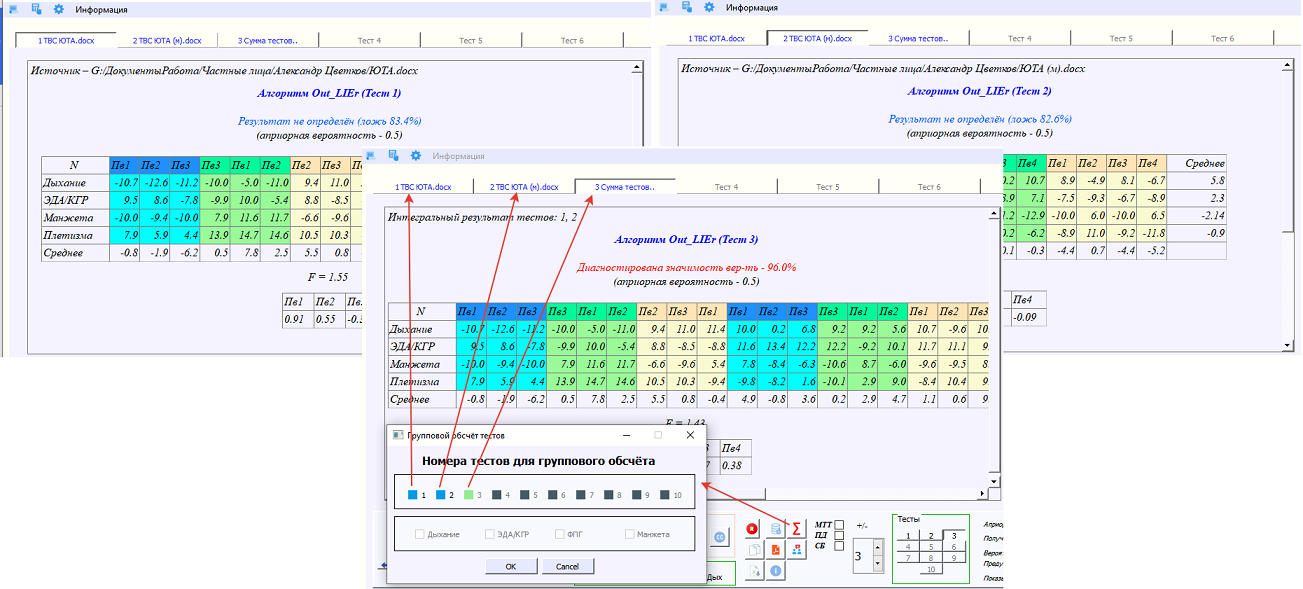
Task: Select test 5 in the Тесты grid
Action: 930,547
